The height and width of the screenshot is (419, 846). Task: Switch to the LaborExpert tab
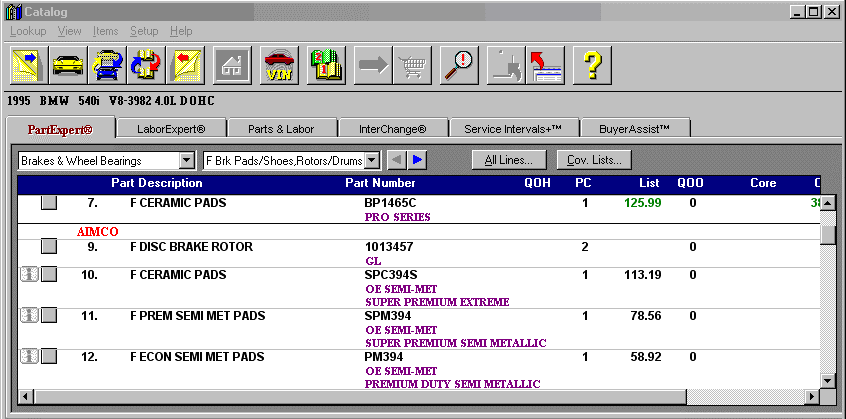point(170,129)
